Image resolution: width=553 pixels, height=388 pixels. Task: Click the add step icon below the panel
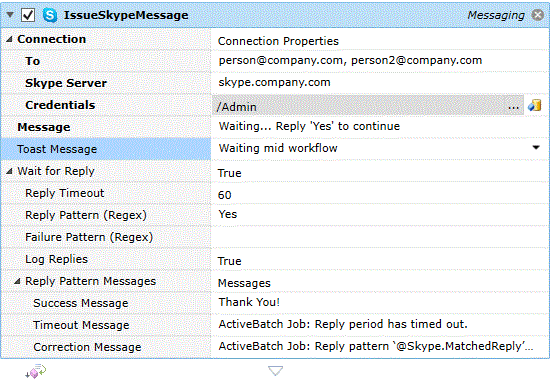pyautogui.click(x=36, y=371)
